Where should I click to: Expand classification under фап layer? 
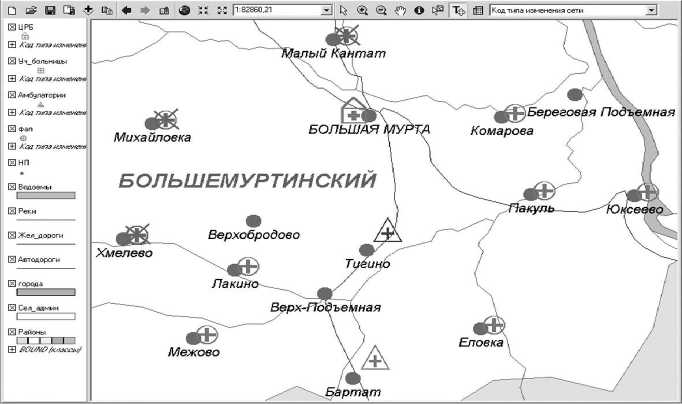pos(12,146)
